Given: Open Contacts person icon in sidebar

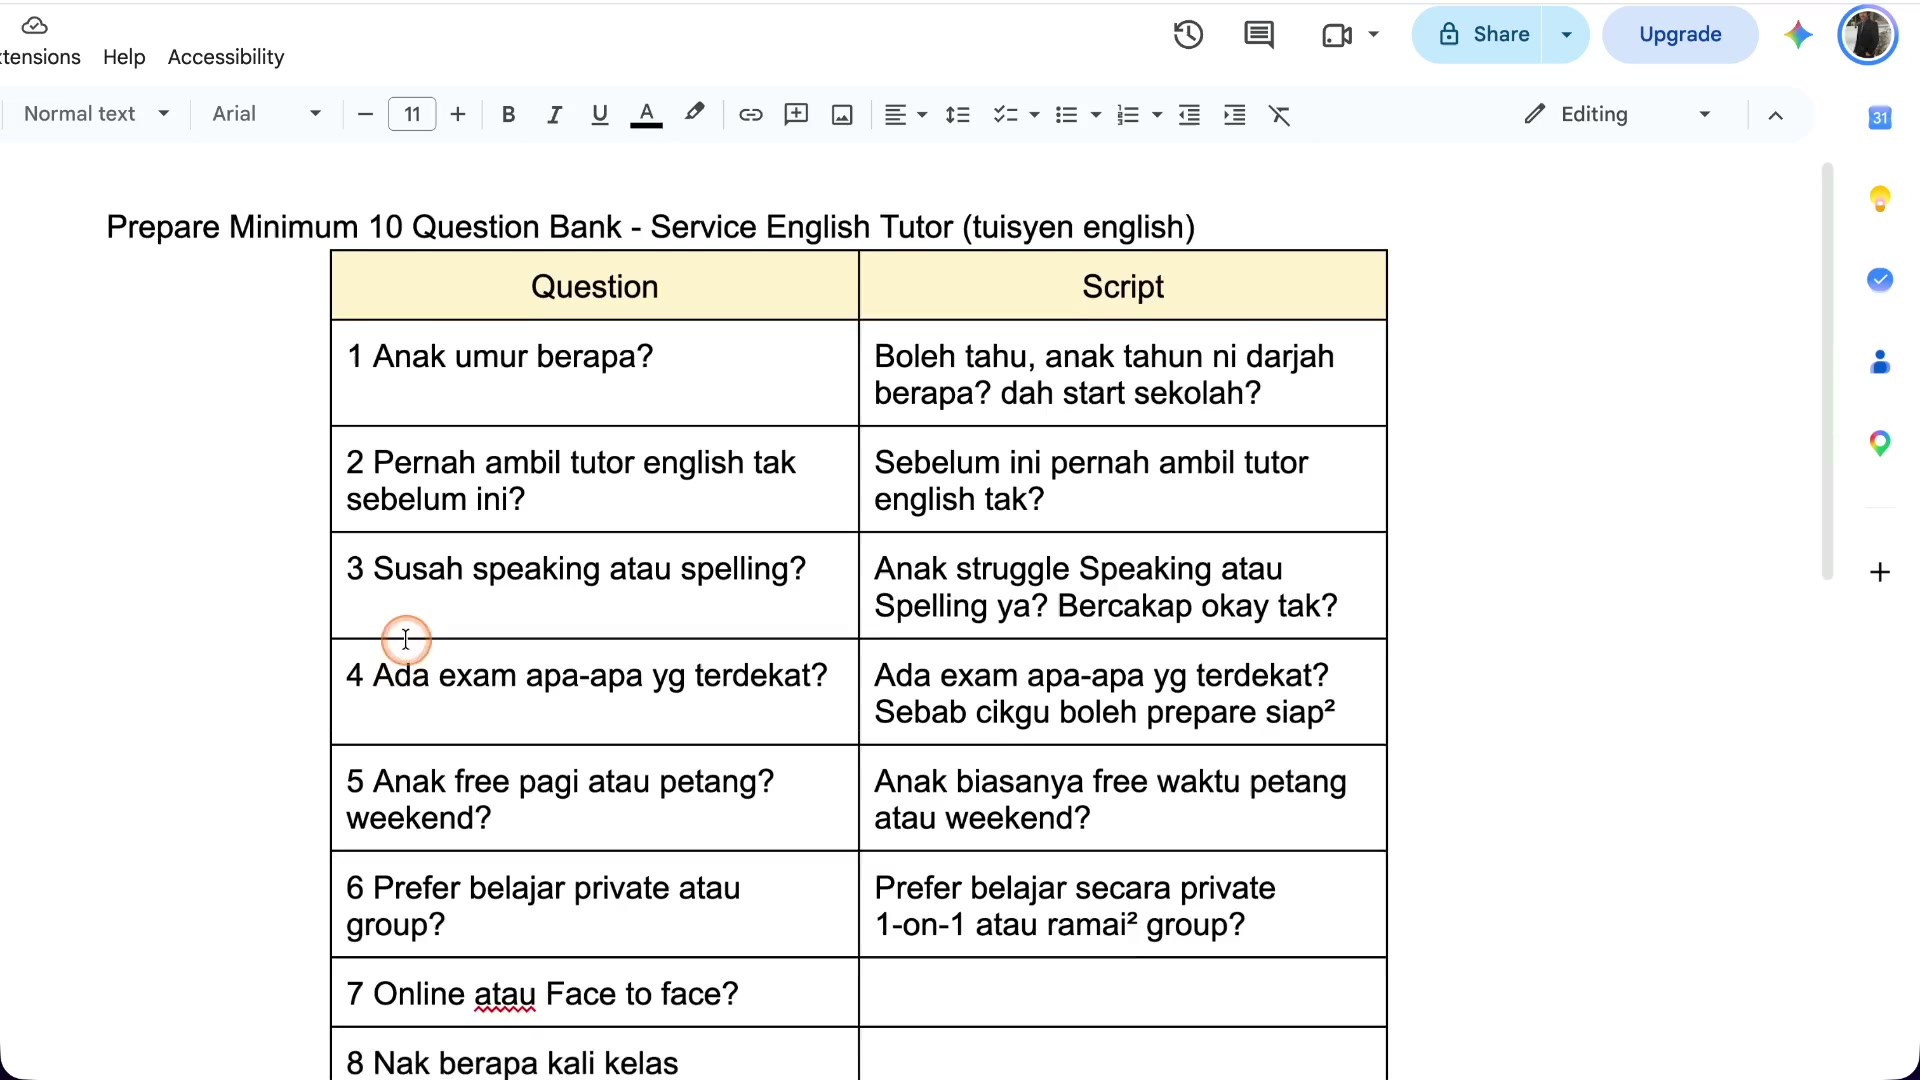Looking at the screenshot, I should pos(1880,362).
